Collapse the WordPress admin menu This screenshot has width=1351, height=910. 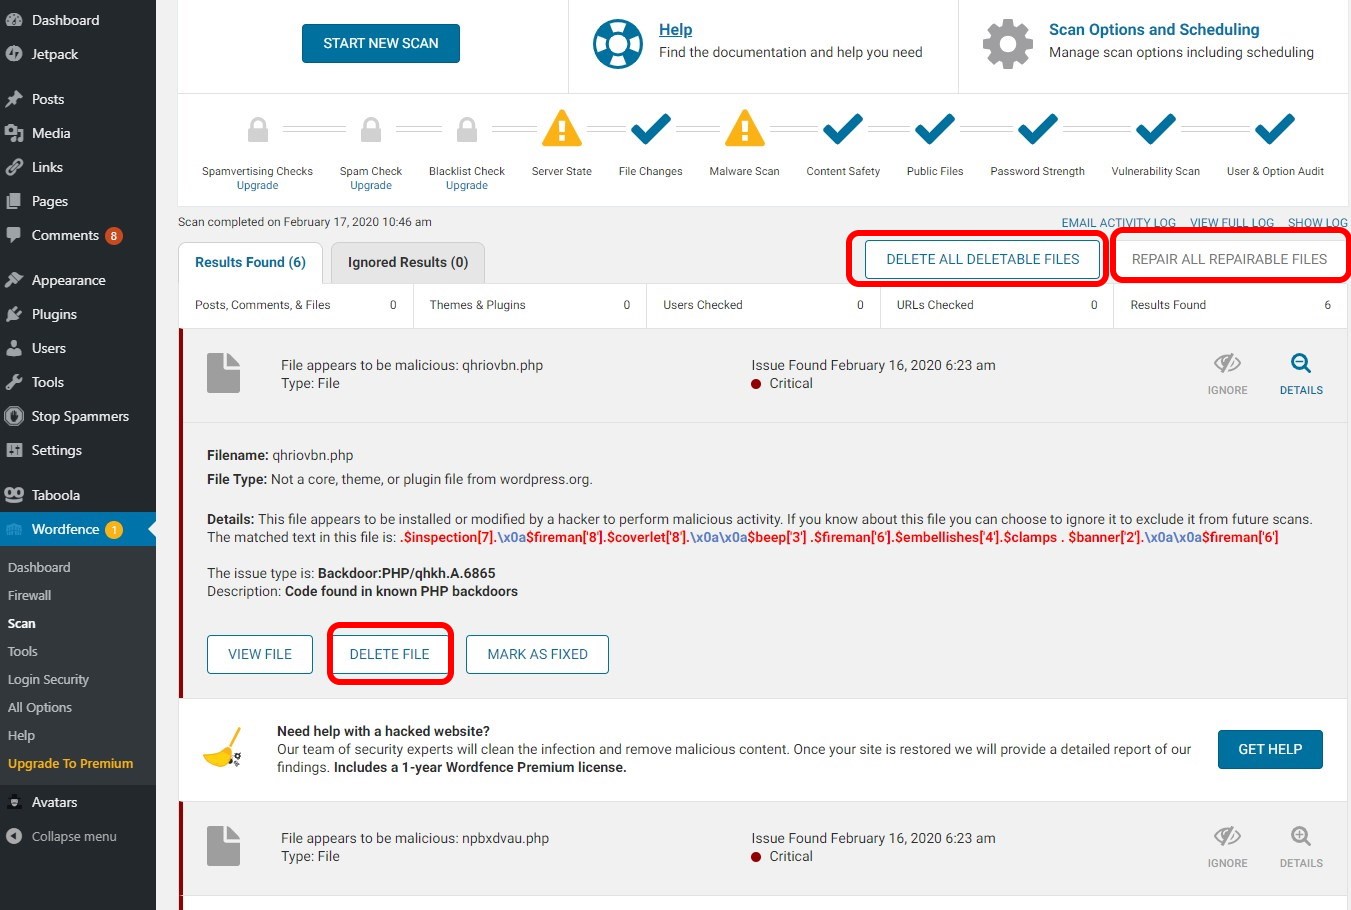coord(73,836)
